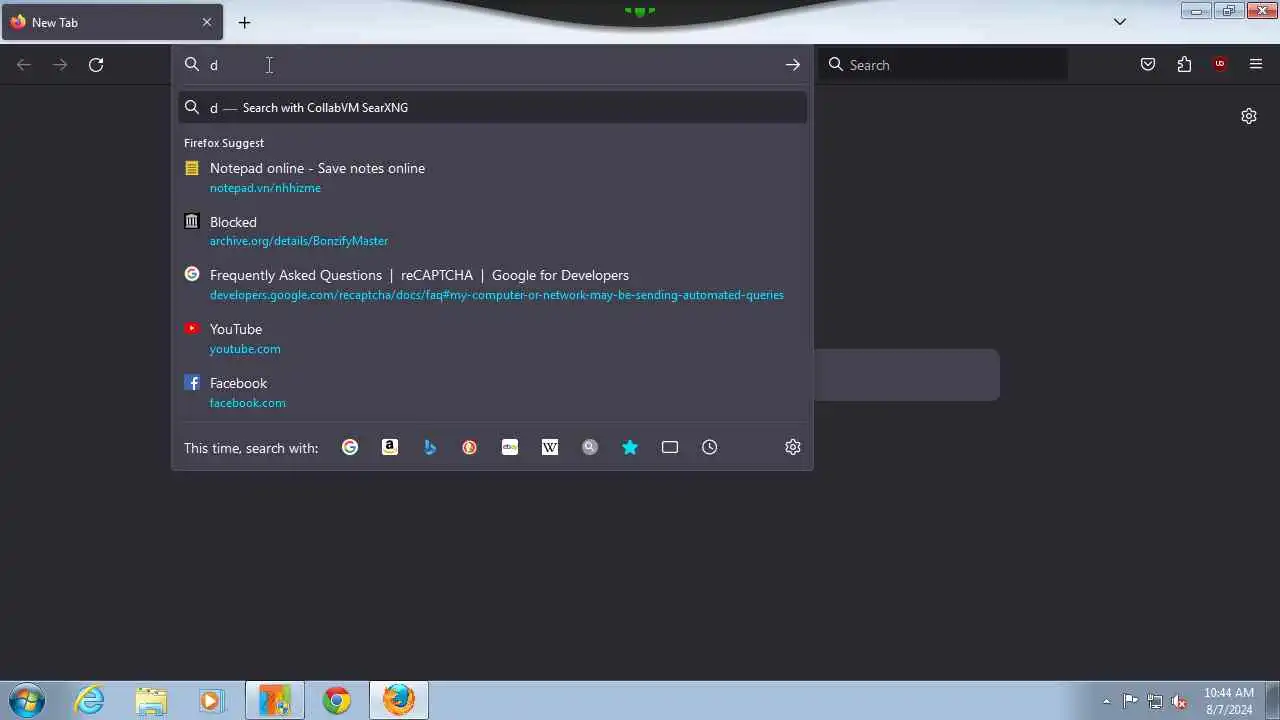Image resolution: width=1280 pixels, height=720 pixels.
Task: Open new tab page personalize gear
Action: 1249,116
